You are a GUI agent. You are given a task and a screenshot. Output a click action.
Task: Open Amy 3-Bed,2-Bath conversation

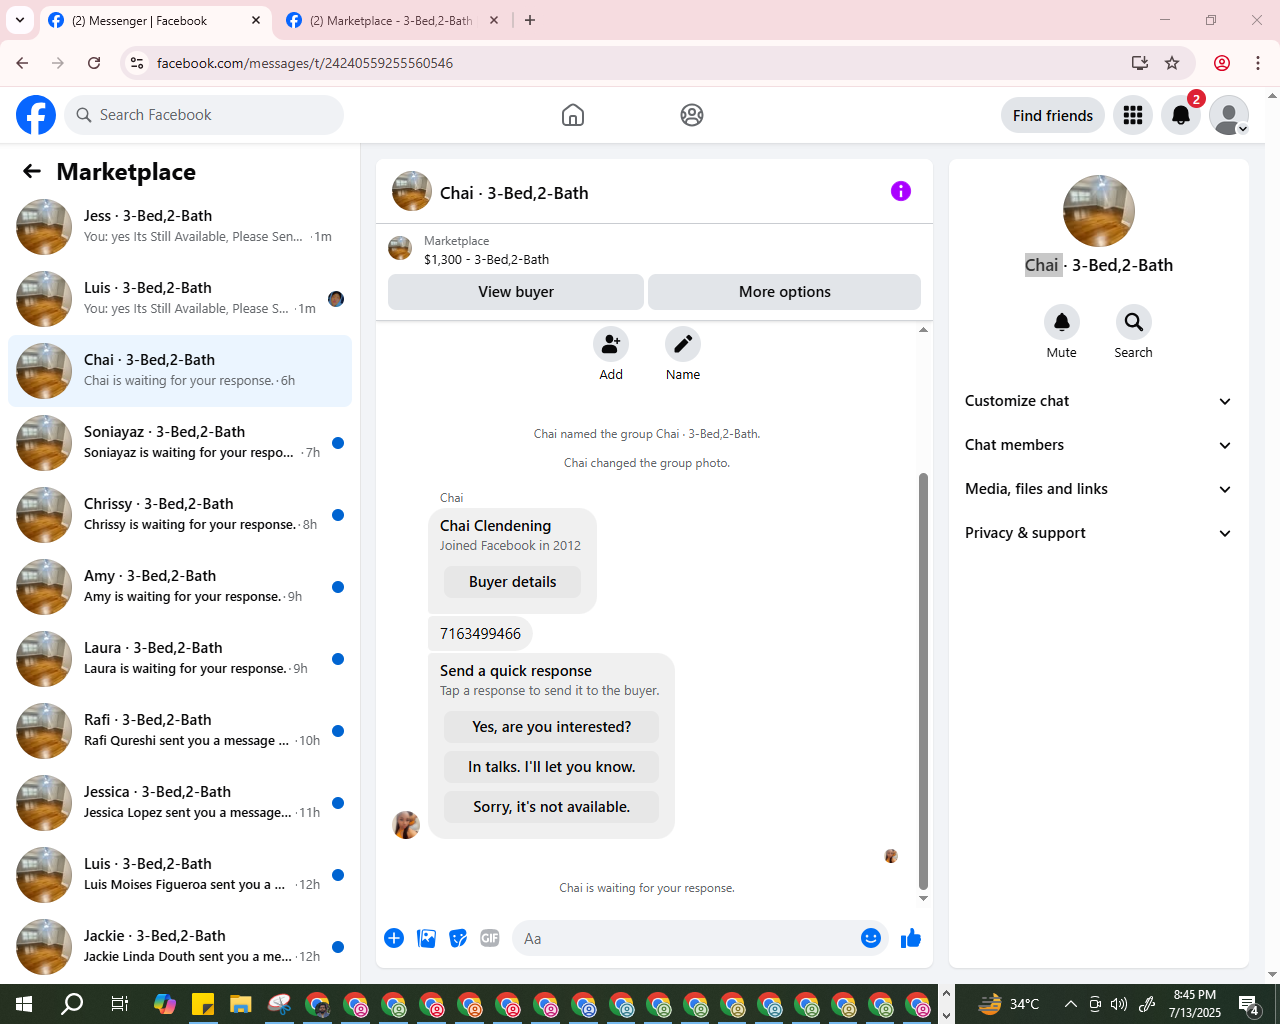click(x=180, y=587)
